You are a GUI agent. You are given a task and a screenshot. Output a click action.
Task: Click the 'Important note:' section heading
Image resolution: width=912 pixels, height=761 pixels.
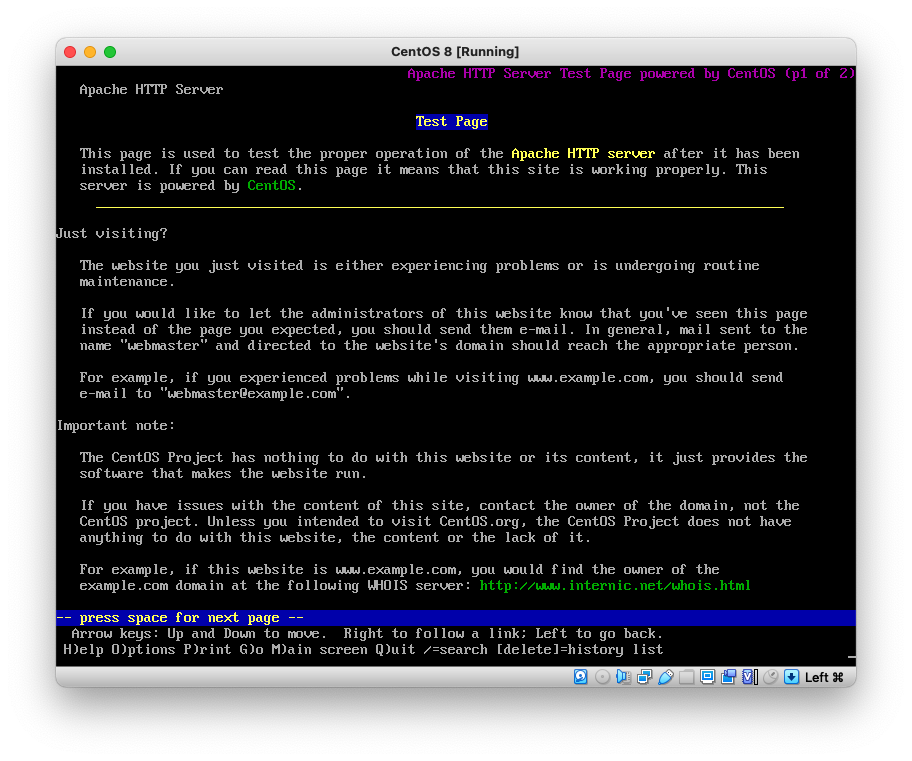click(116, 425)
